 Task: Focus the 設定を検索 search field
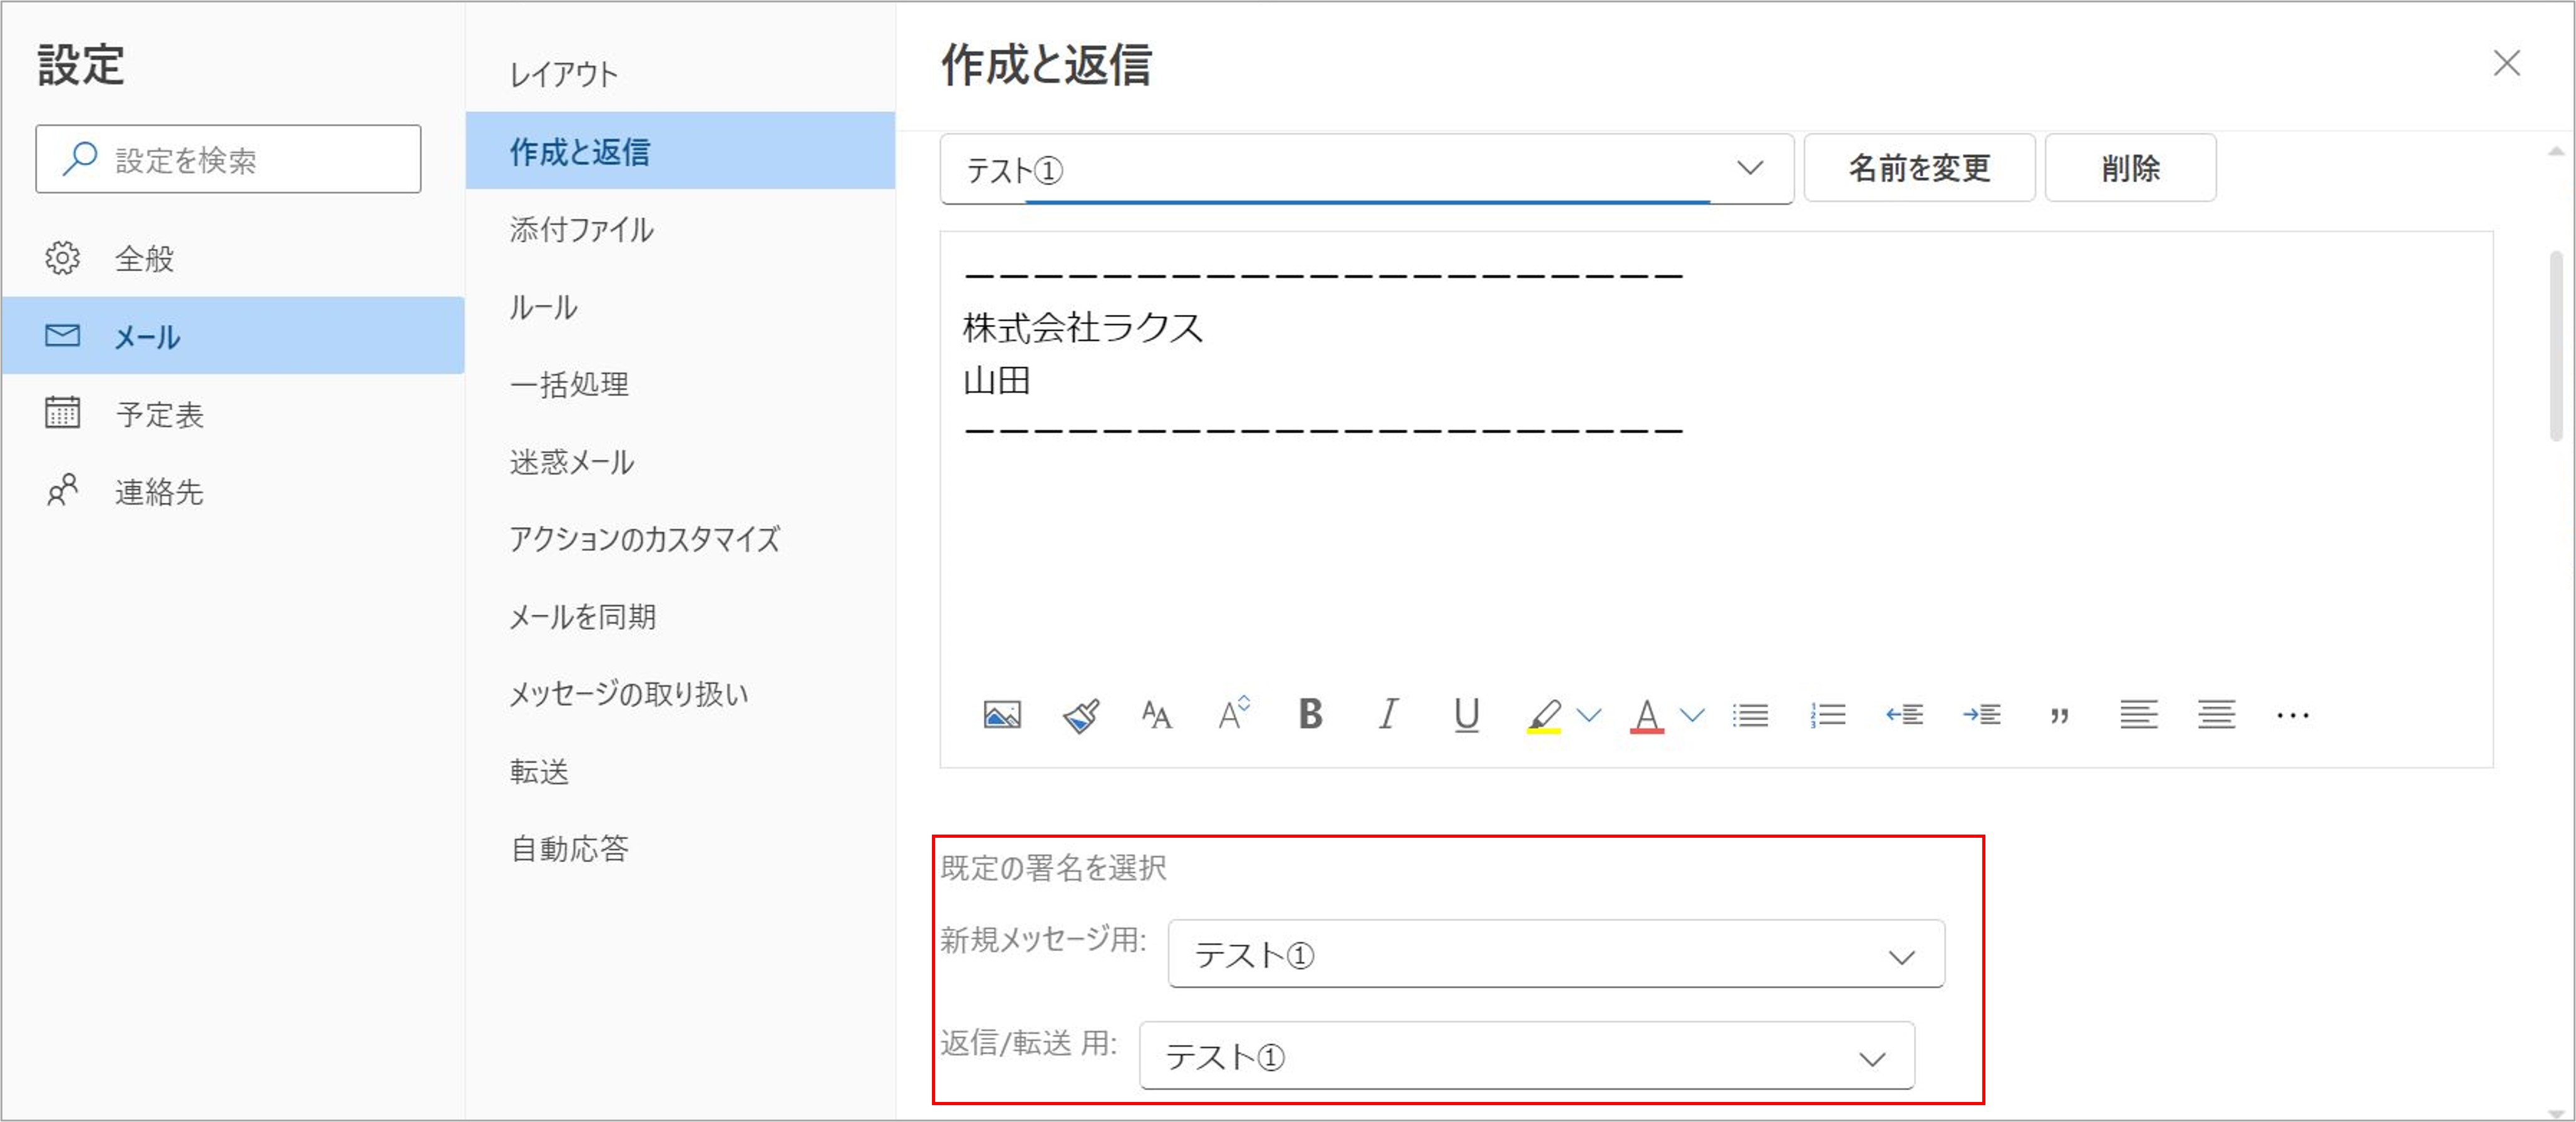point(228,159)
